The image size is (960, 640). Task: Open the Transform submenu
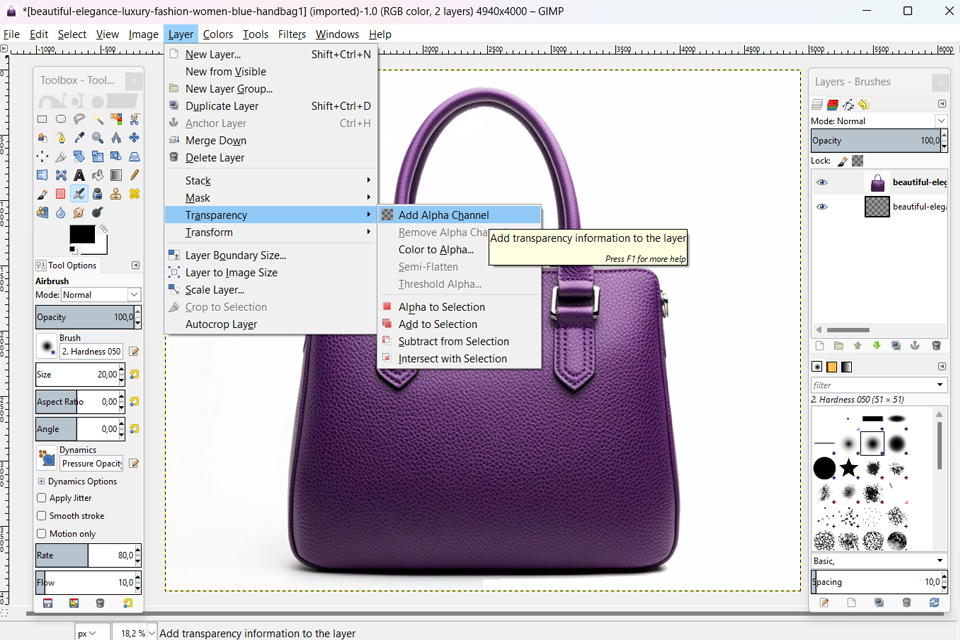pos(271,232)
